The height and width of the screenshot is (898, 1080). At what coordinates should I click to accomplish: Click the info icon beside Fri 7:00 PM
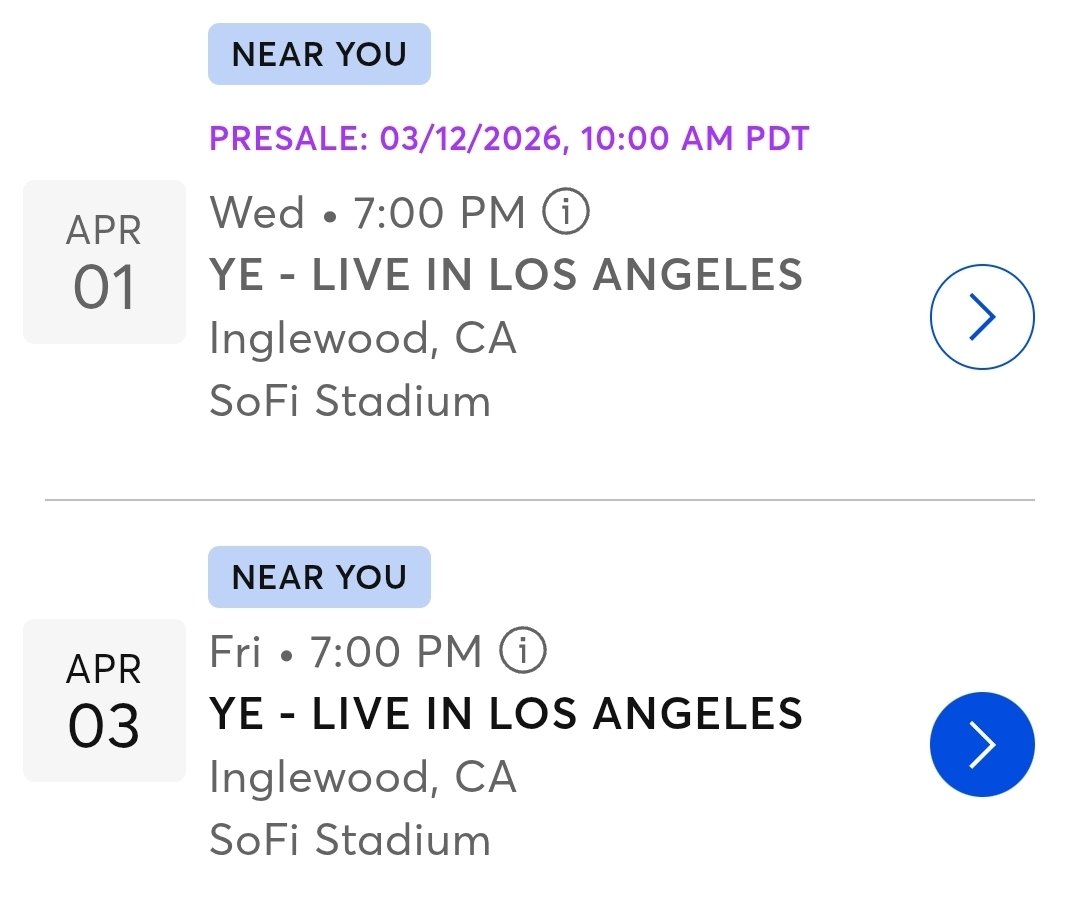523,652
